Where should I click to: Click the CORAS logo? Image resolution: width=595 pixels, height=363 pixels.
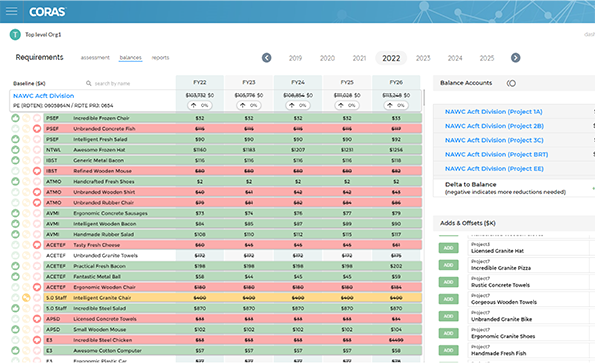(47, 12)
